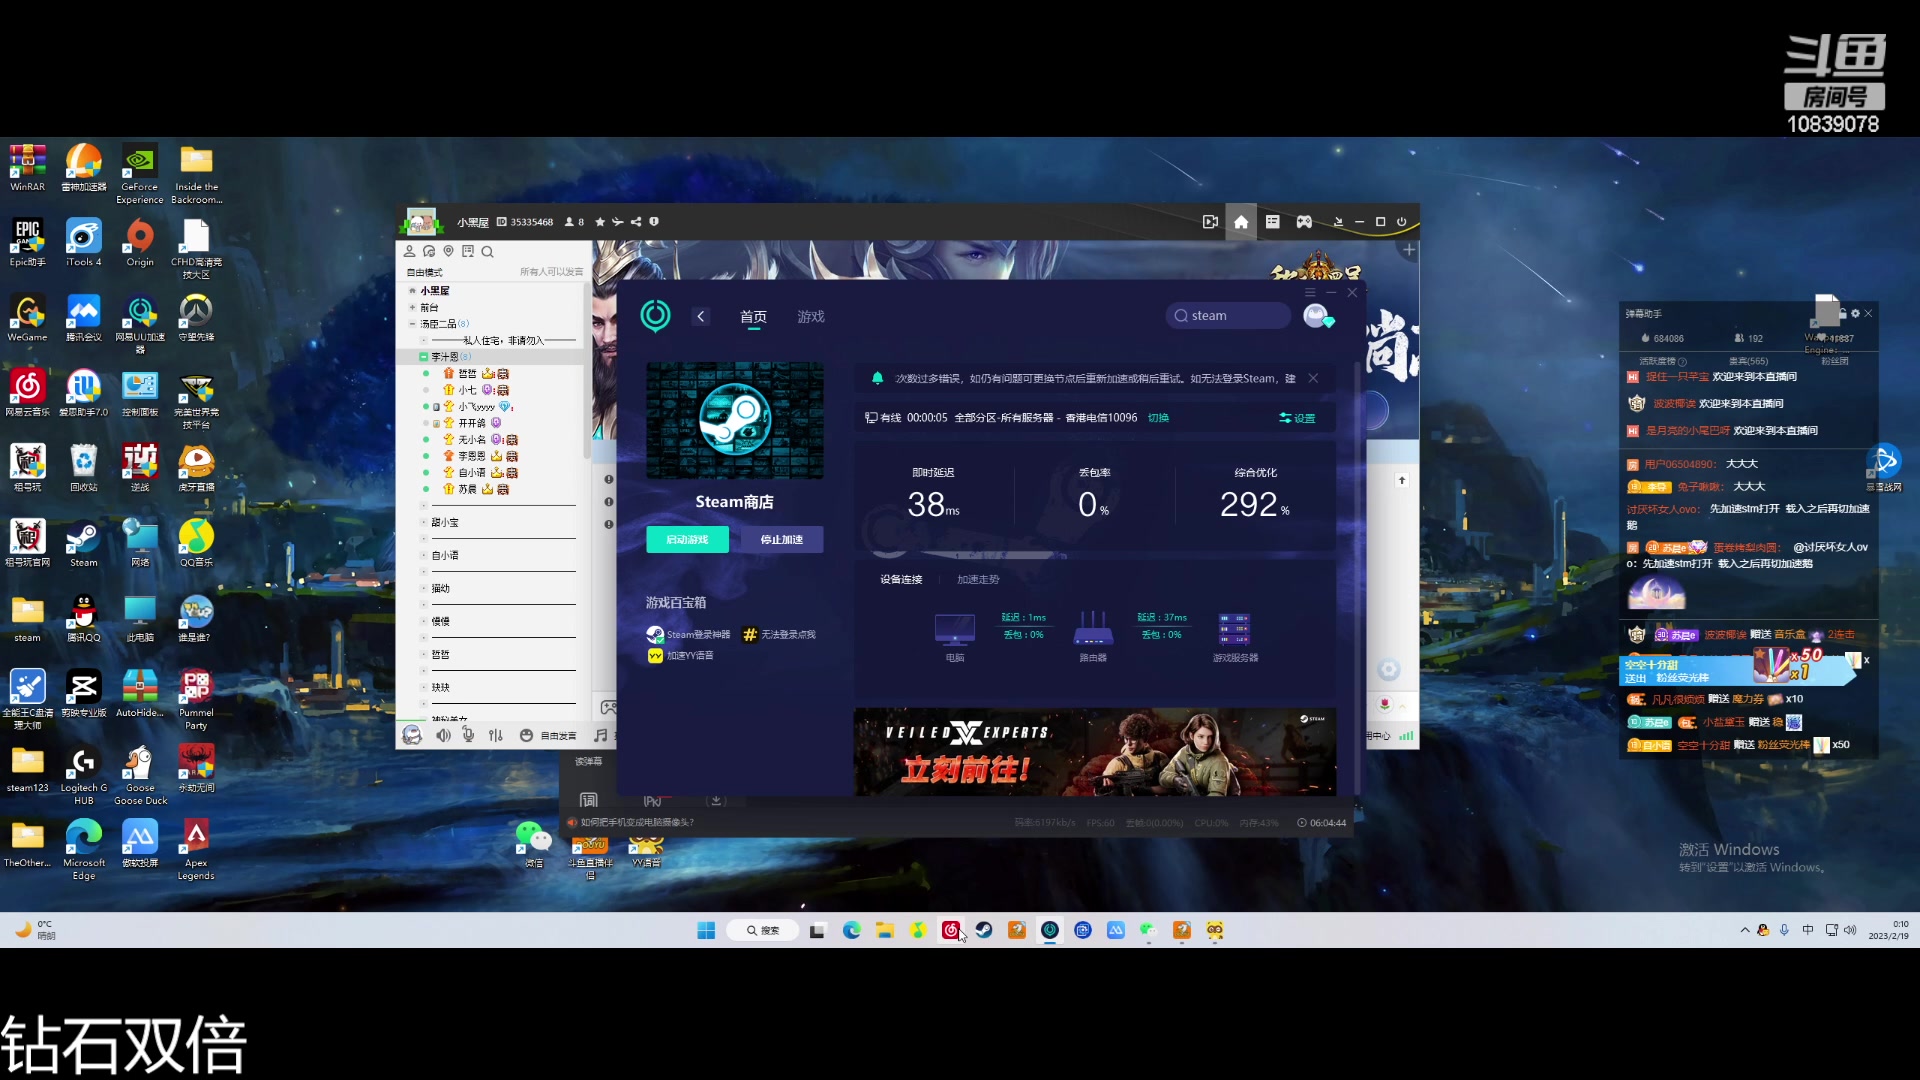Viewport: 1920px width, 1080px height.
Task: Expand the 馒馒 sub-channel
Action: coord(424,622)
